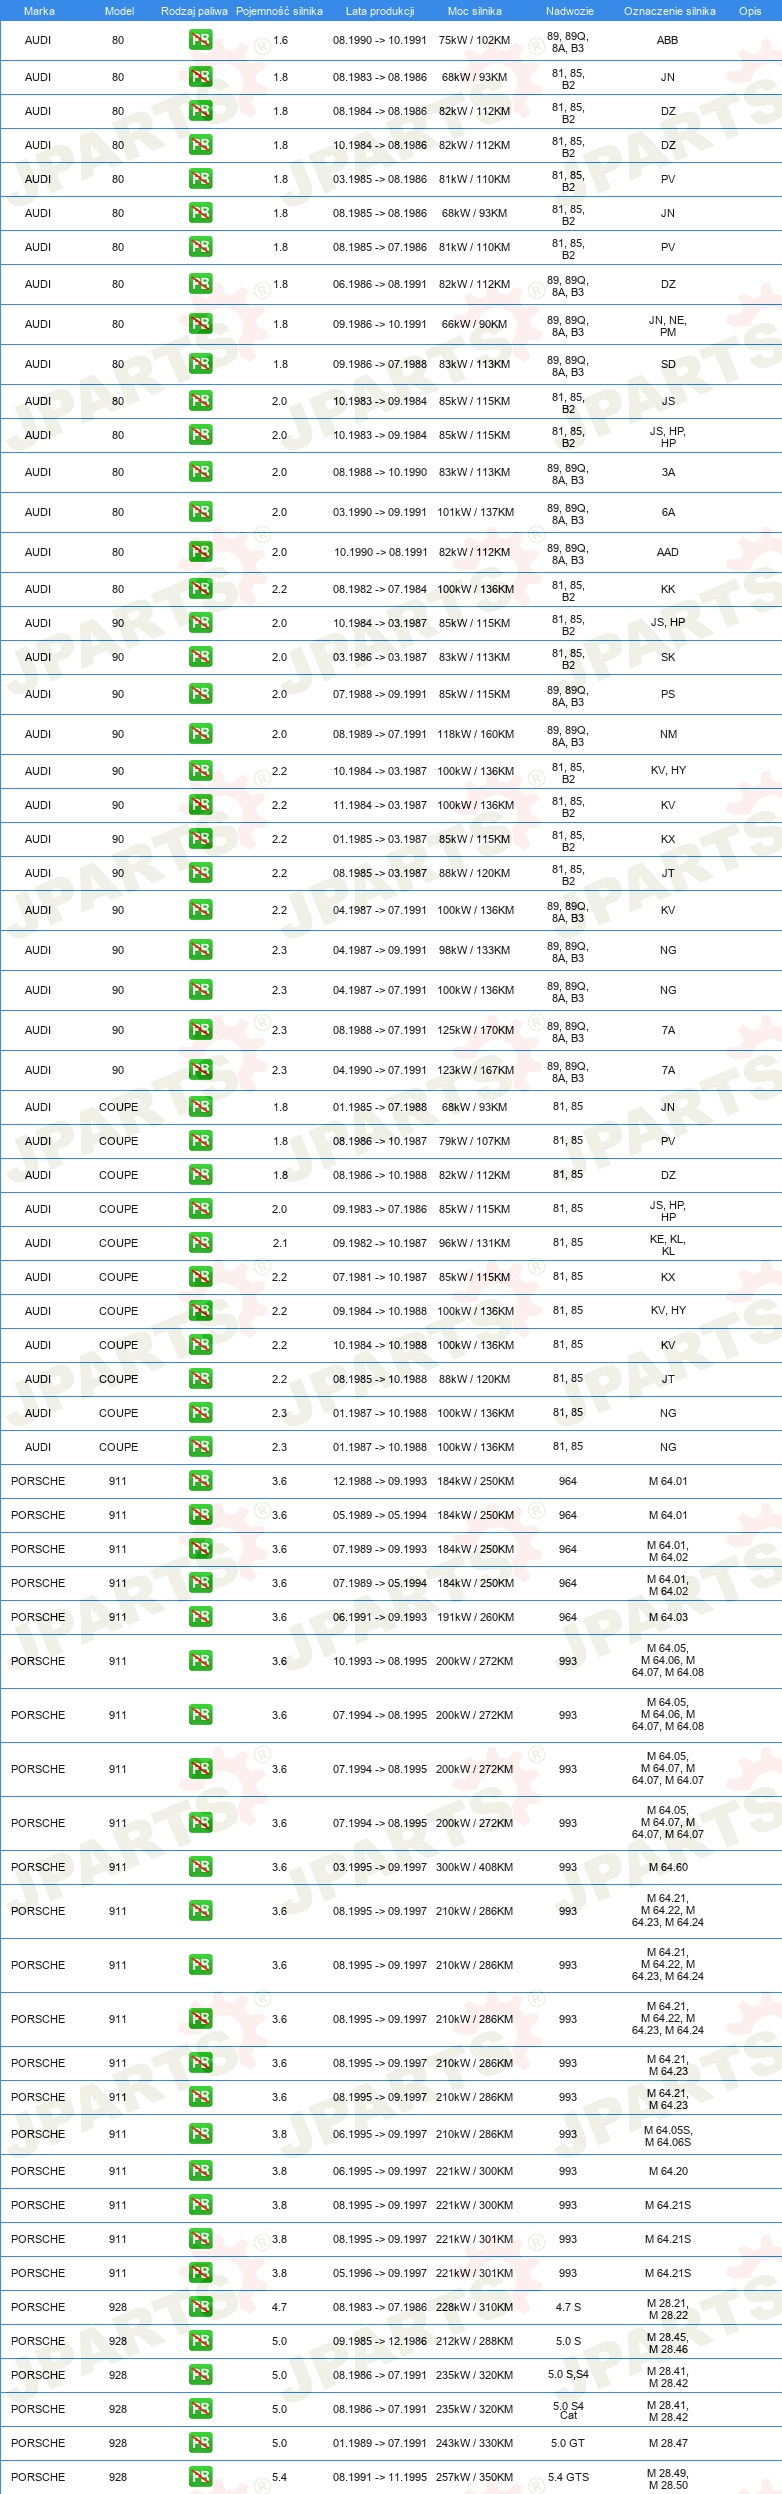Click the petrol icon in the COUPE 79kW / 107KM row

[200, 1141]
